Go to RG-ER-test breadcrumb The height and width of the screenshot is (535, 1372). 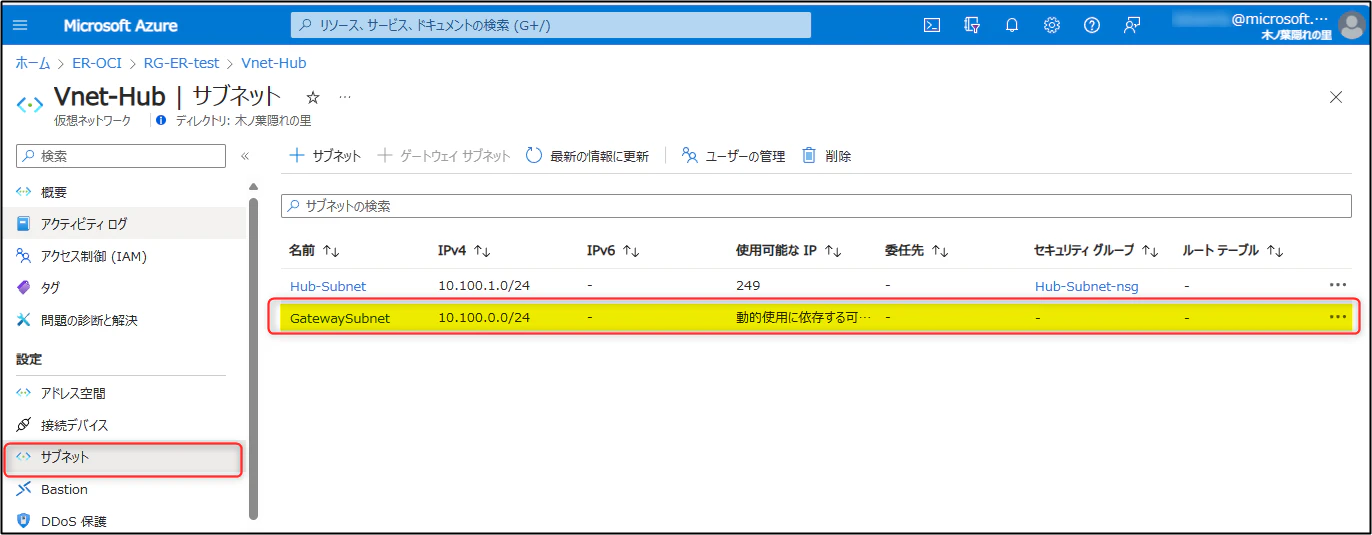coord(182,62)
